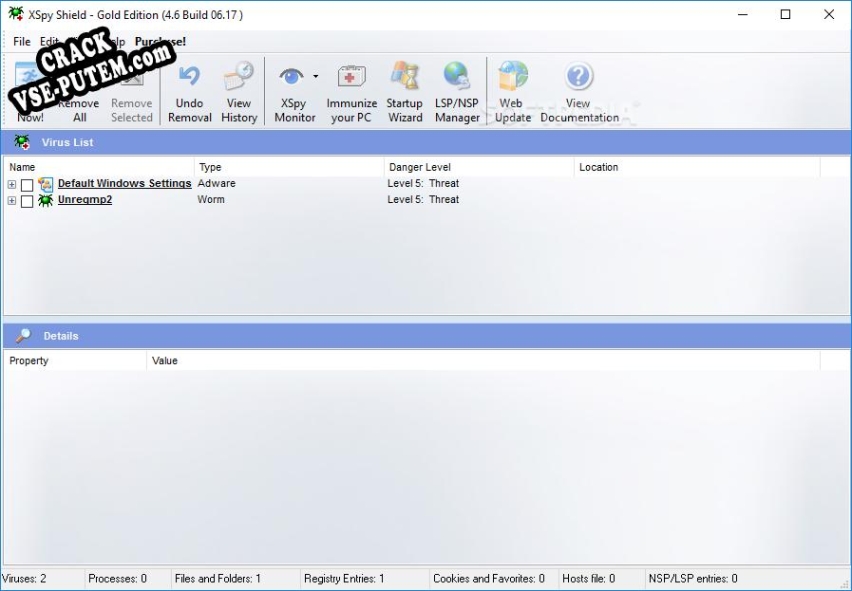Sort virus list by Type column

[289, 167]
